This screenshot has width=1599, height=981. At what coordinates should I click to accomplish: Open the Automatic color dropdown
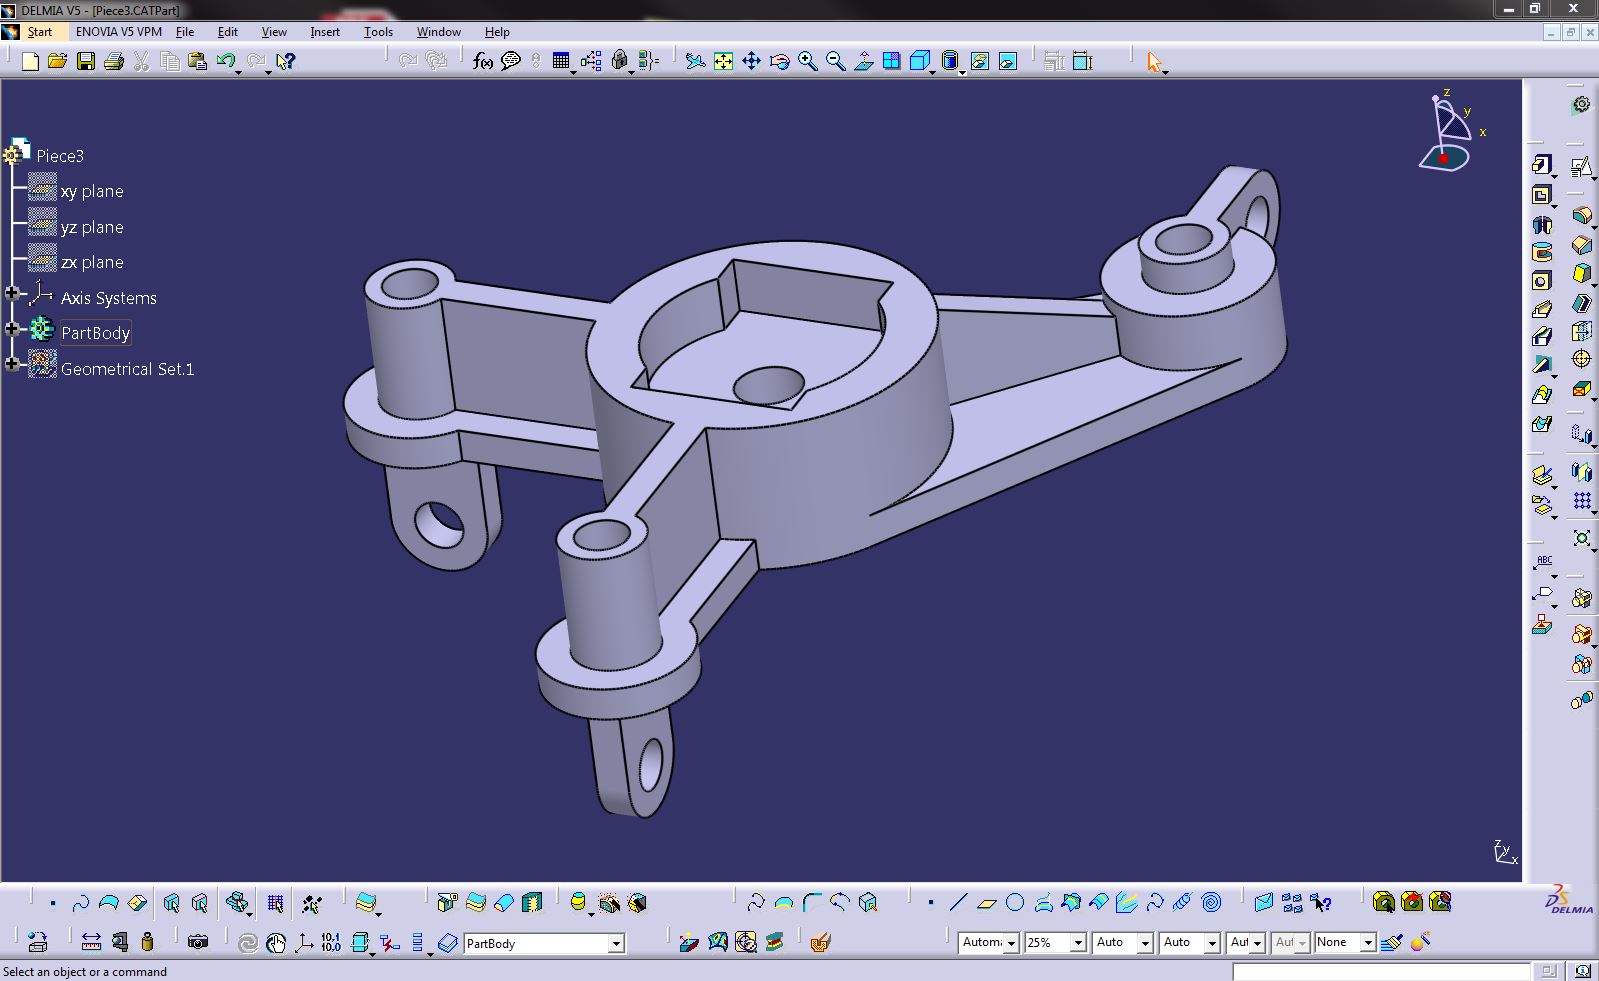tap(1011, 943)
